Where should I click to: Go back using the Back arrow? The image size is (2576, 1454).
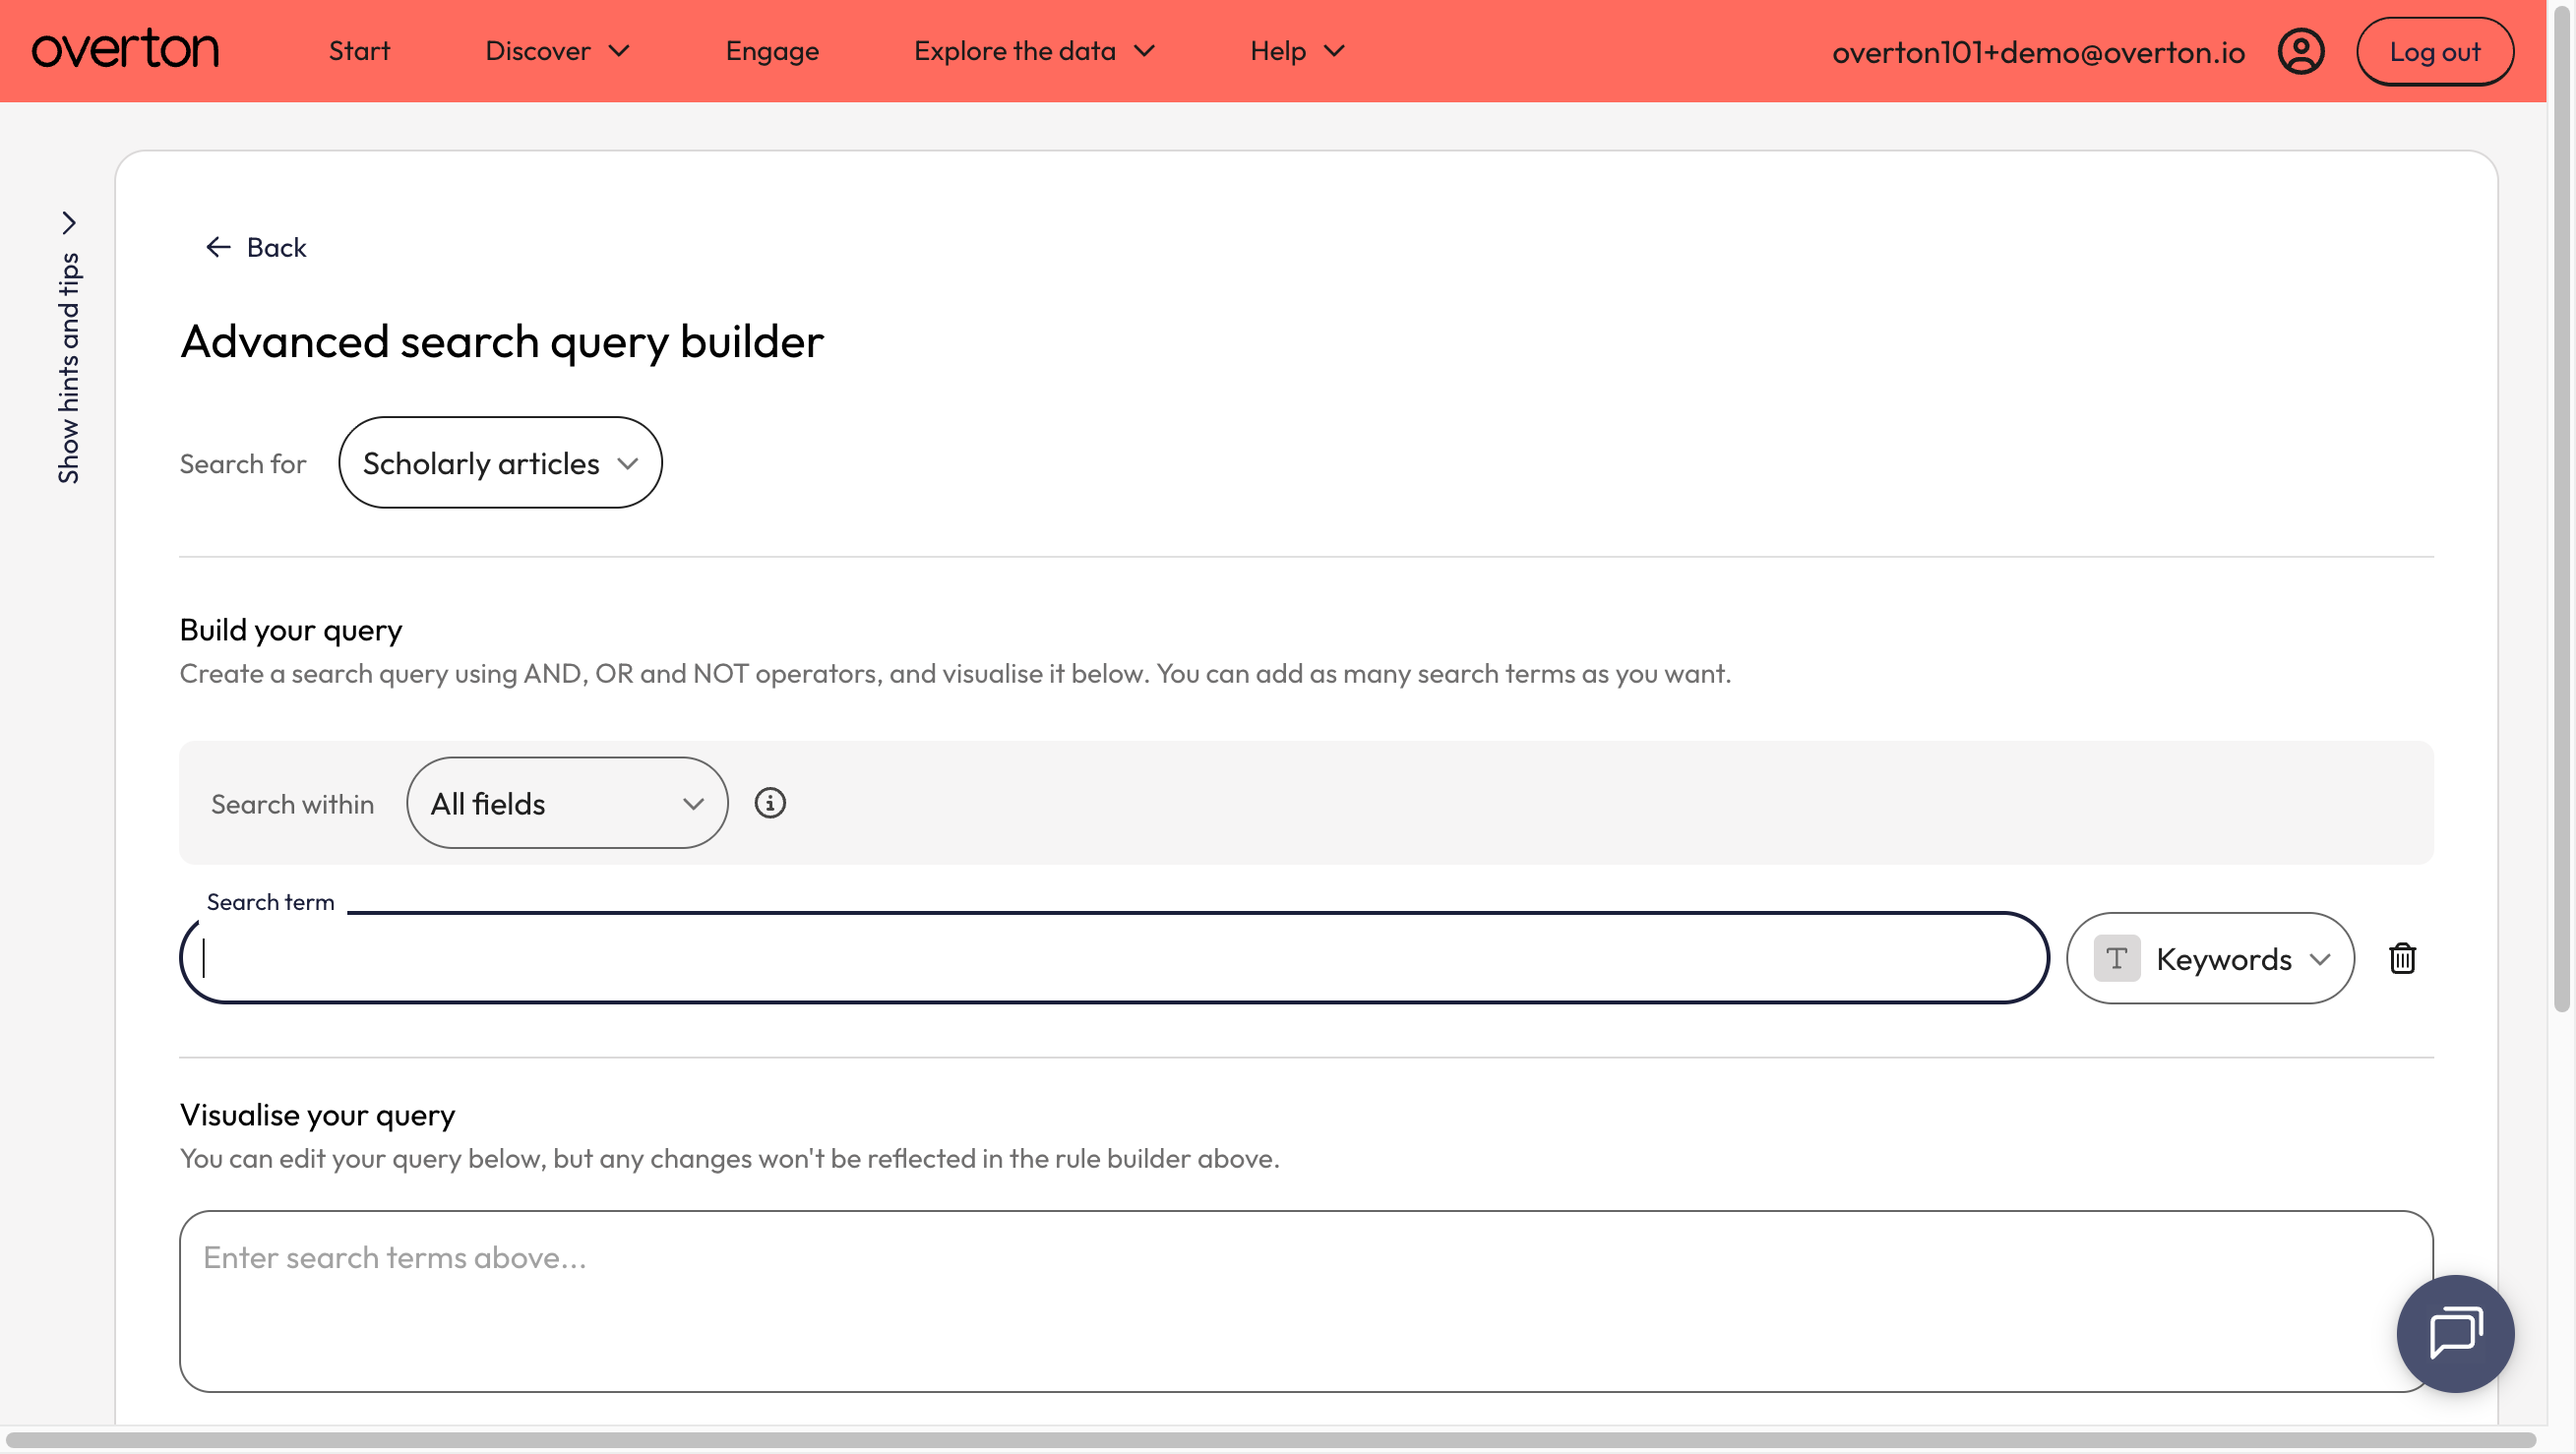pyautogui.click(x=256, y=247)
